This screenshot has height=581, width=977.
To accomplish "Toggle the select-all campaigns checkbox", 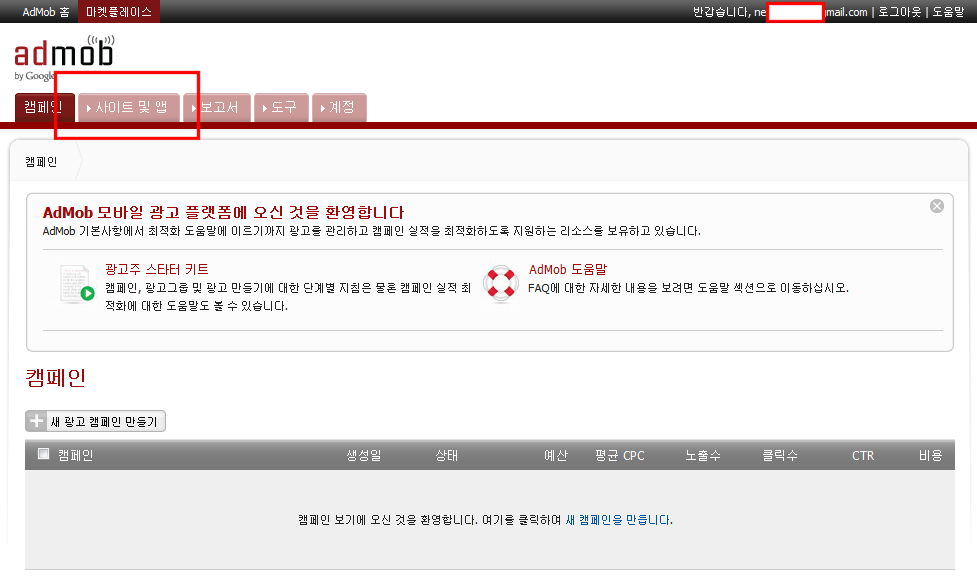I will (43, 454).
